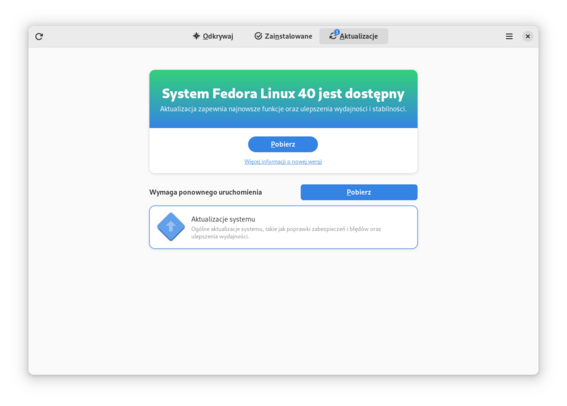This screenshot has width=567, height=406.
Task: Close the Software window
Action: [528, 36]
